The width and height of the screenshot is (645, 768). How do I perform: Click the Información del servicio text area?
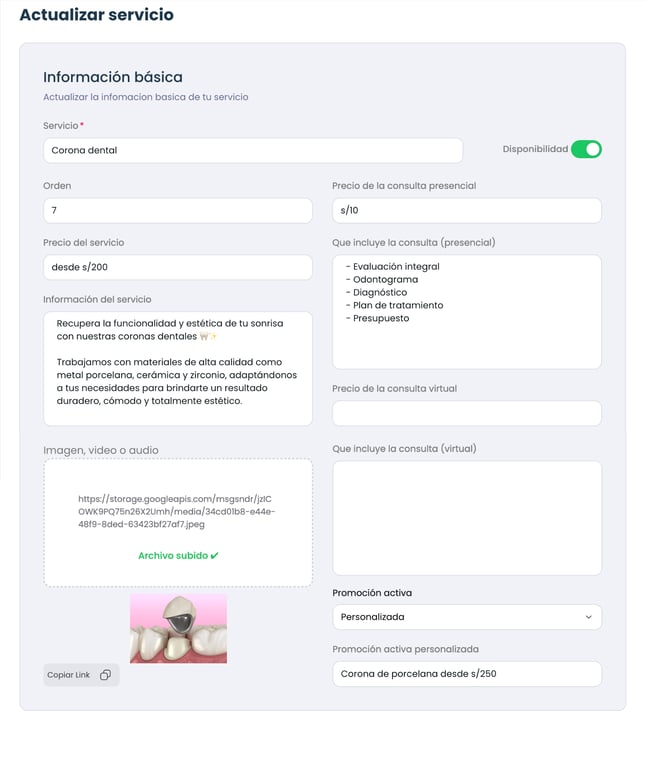click(x=178, y=369)
